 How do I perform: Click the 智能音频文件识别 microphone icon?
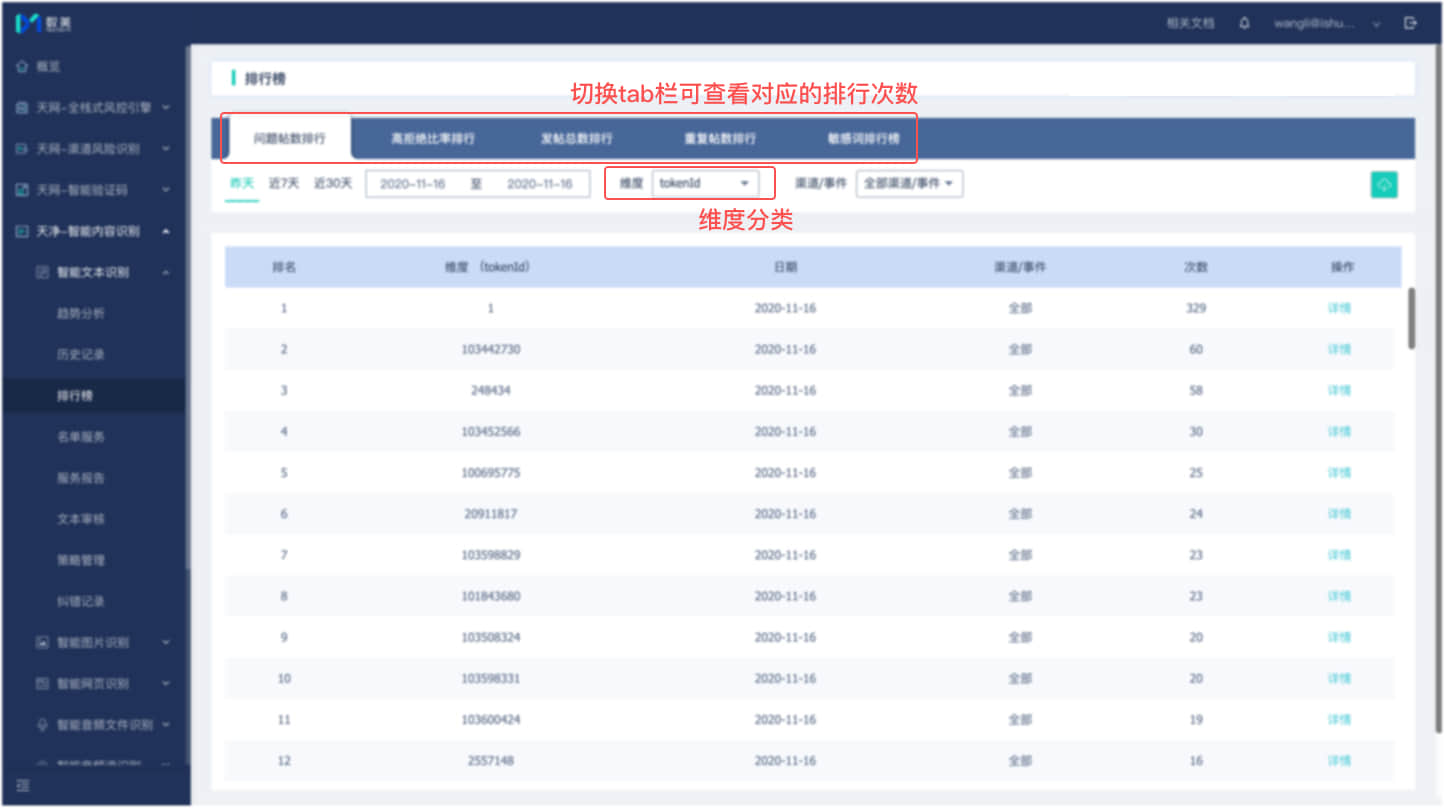click(x=42, y=724)
